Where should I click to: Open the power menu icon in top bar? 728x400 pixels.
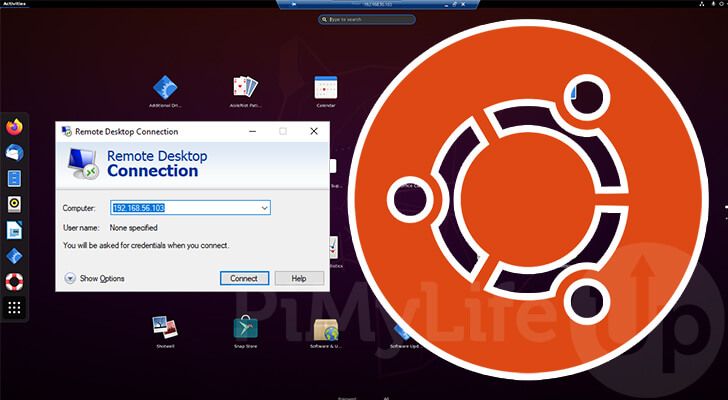[x=722, y=4]
